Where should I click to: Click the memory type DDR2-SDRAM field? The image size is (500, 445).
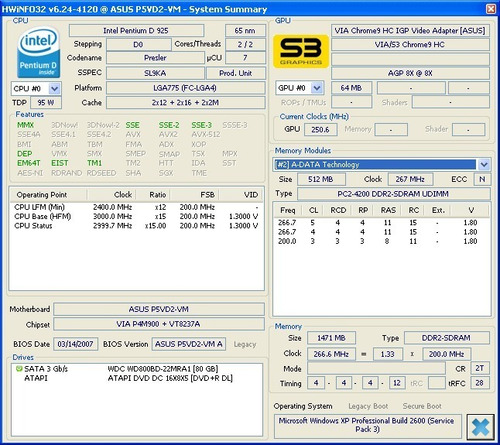(446, 338)
